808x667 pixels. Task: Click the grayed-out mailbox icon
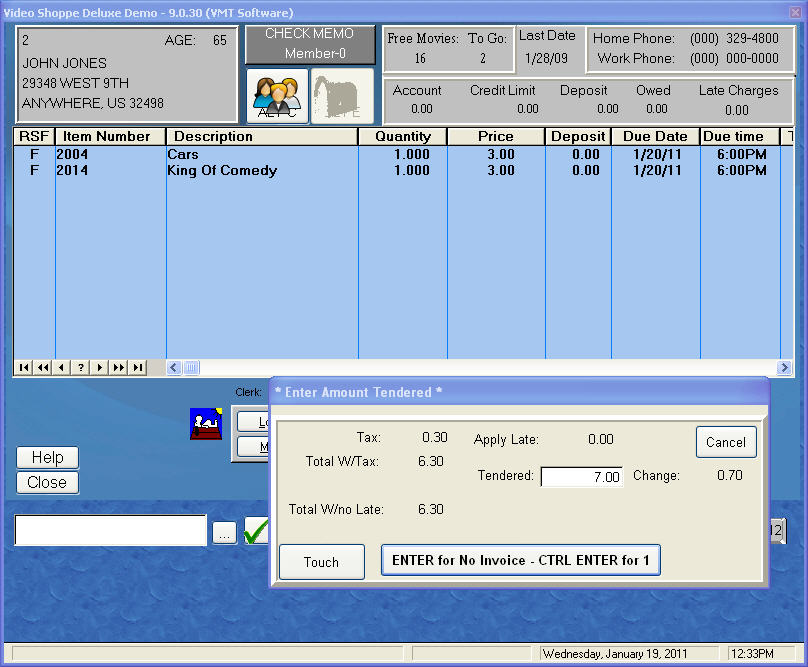click(342, 96)
